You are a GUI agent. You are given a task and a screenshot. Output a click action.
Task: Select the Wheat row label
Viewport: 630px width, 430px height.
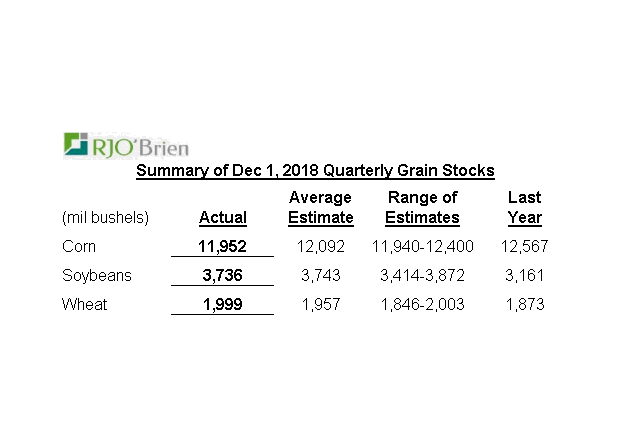(x=83, y=304)
